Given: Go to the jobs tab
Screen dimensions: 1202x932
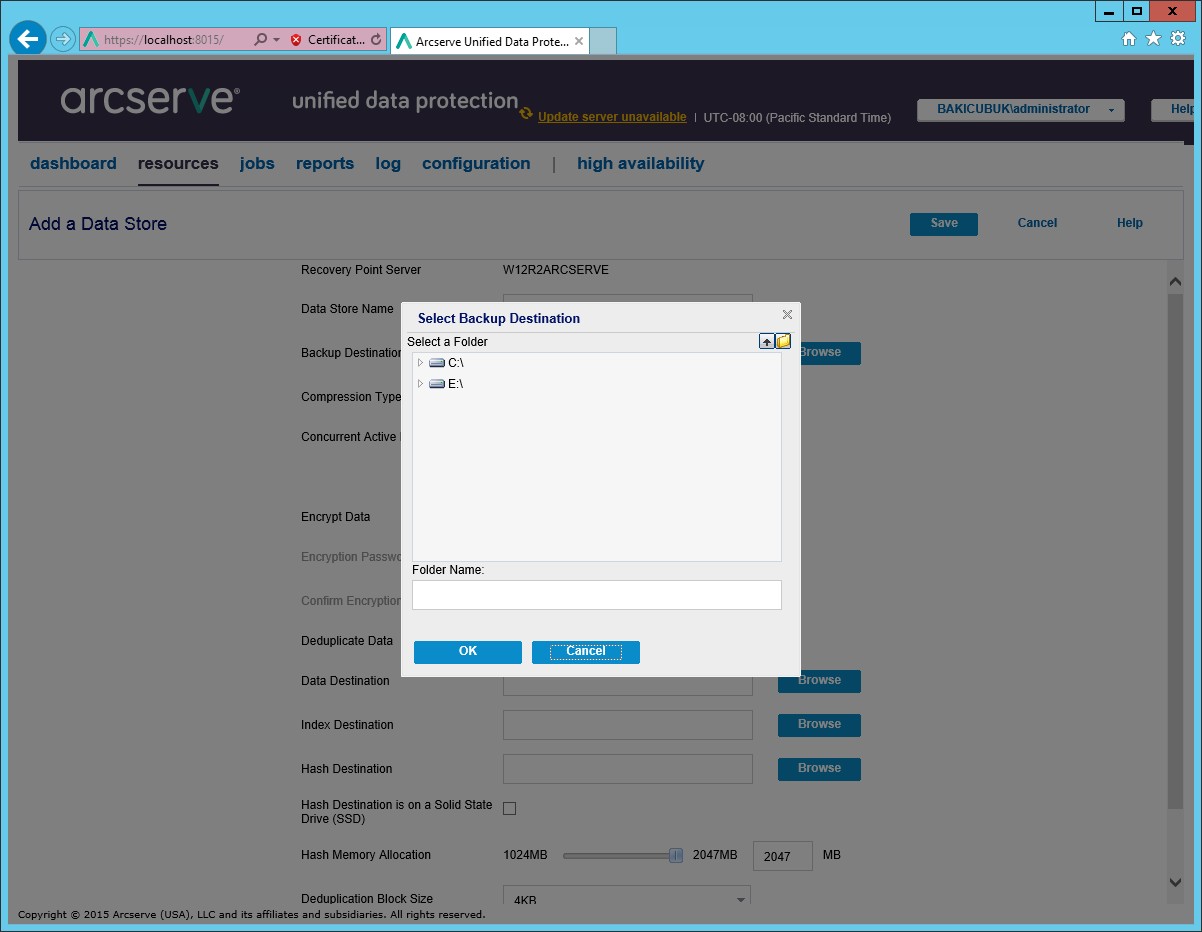Looking at the screenshot, I should click(x=257, y=164).
